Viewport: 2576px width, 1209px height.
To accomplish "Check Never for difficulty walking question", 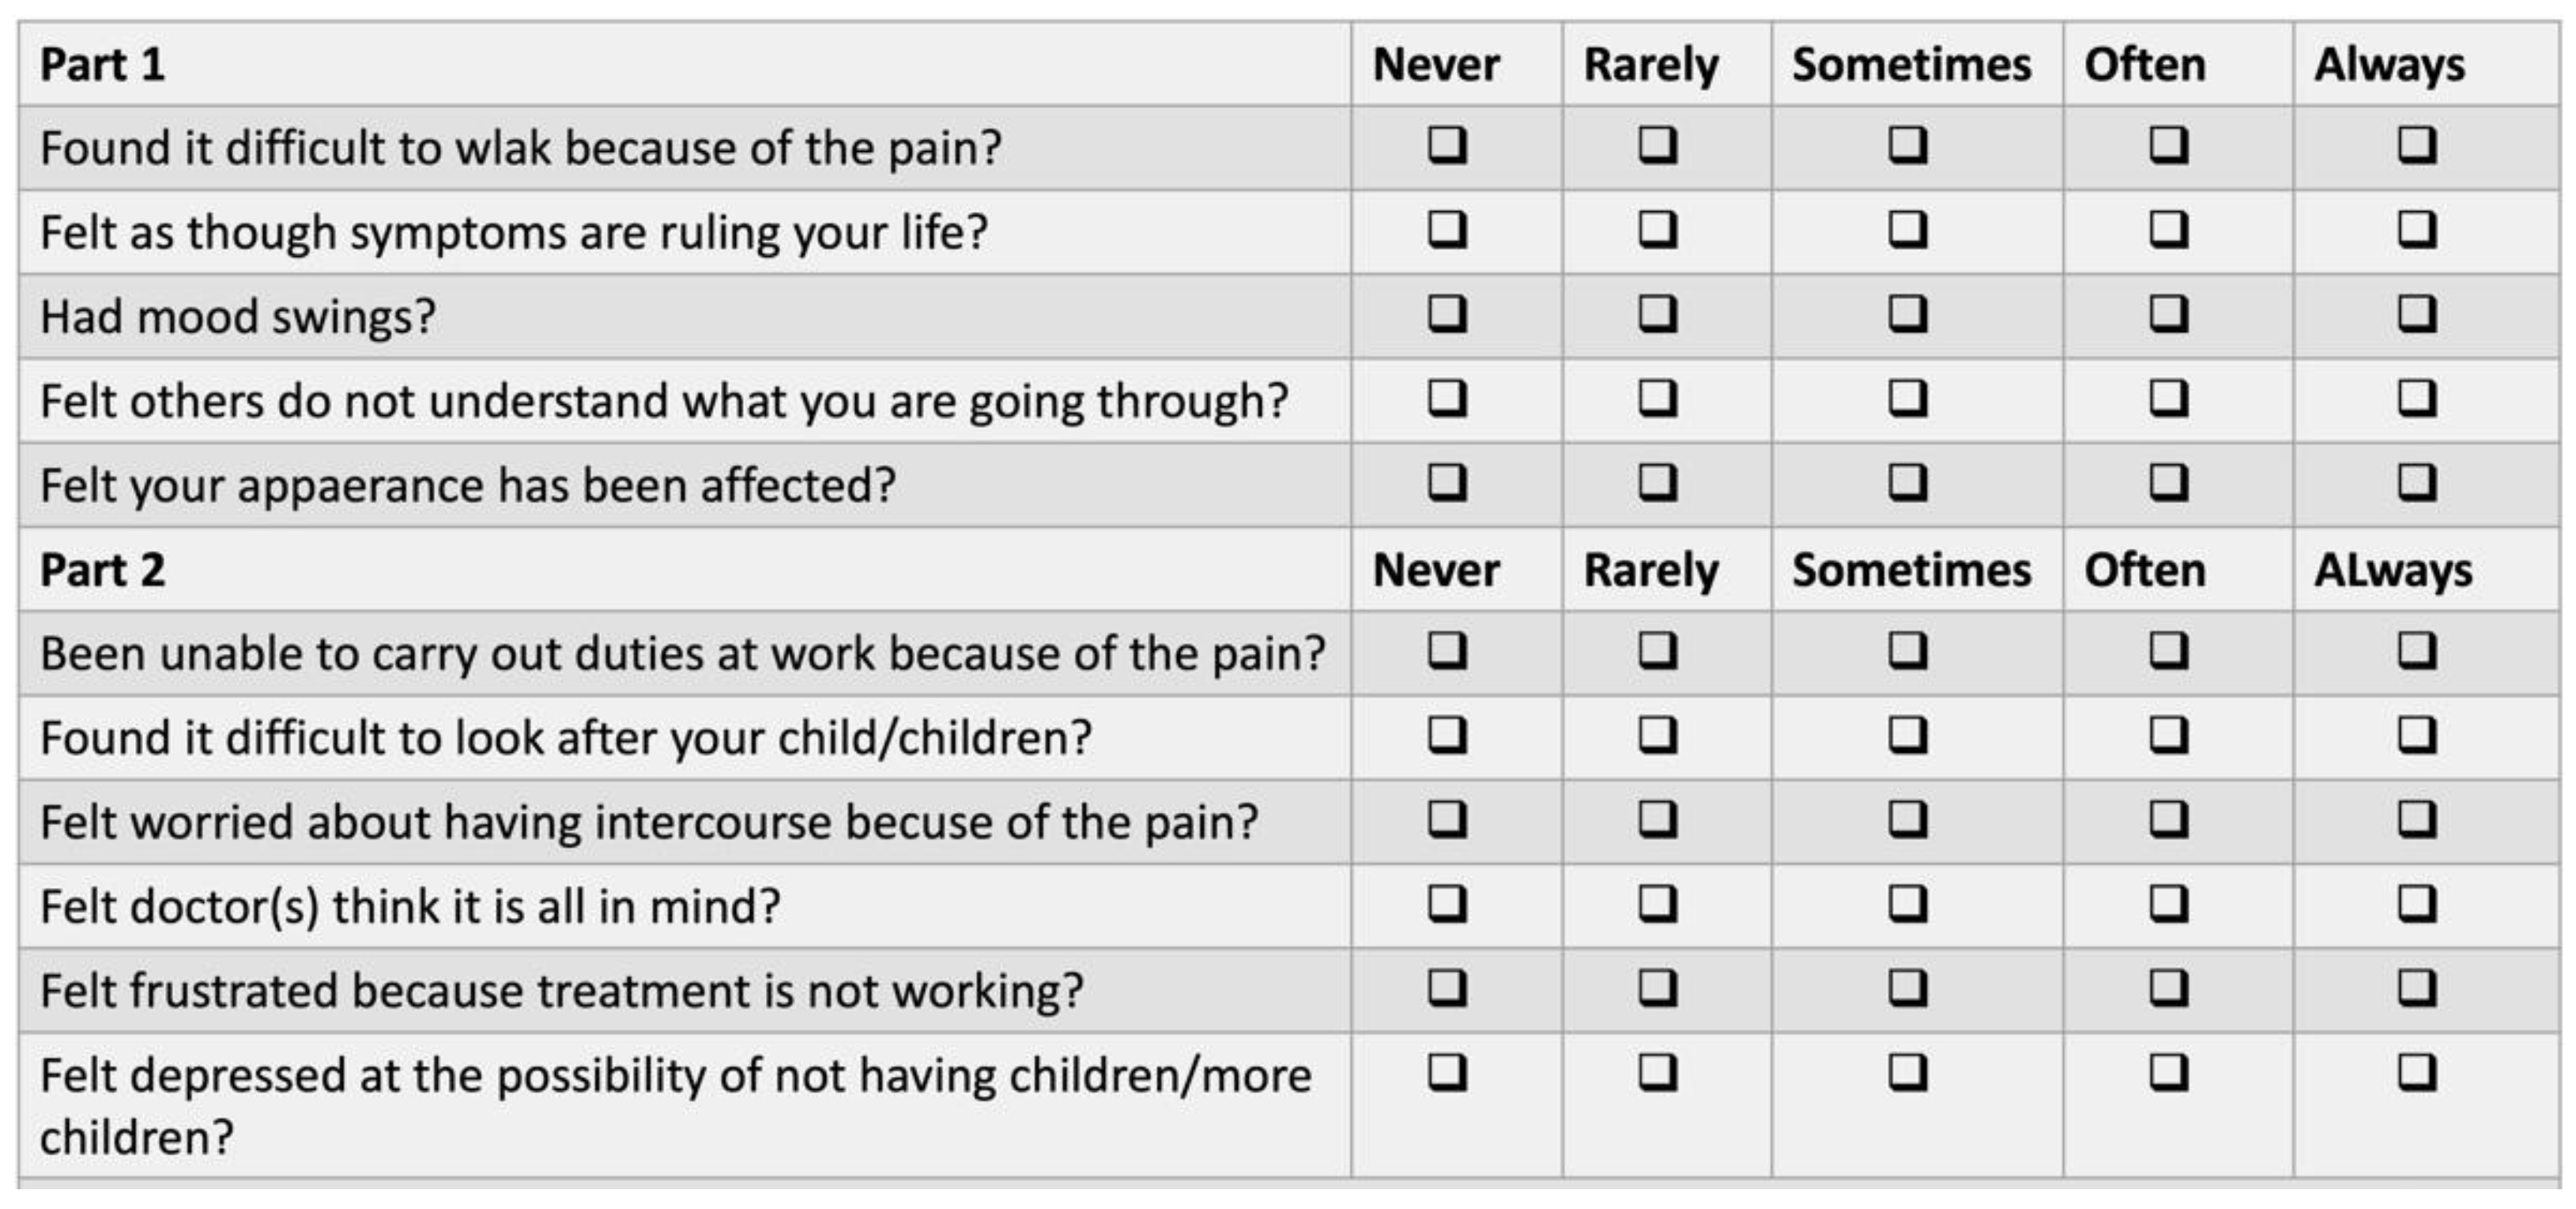I will (1446, 146).
